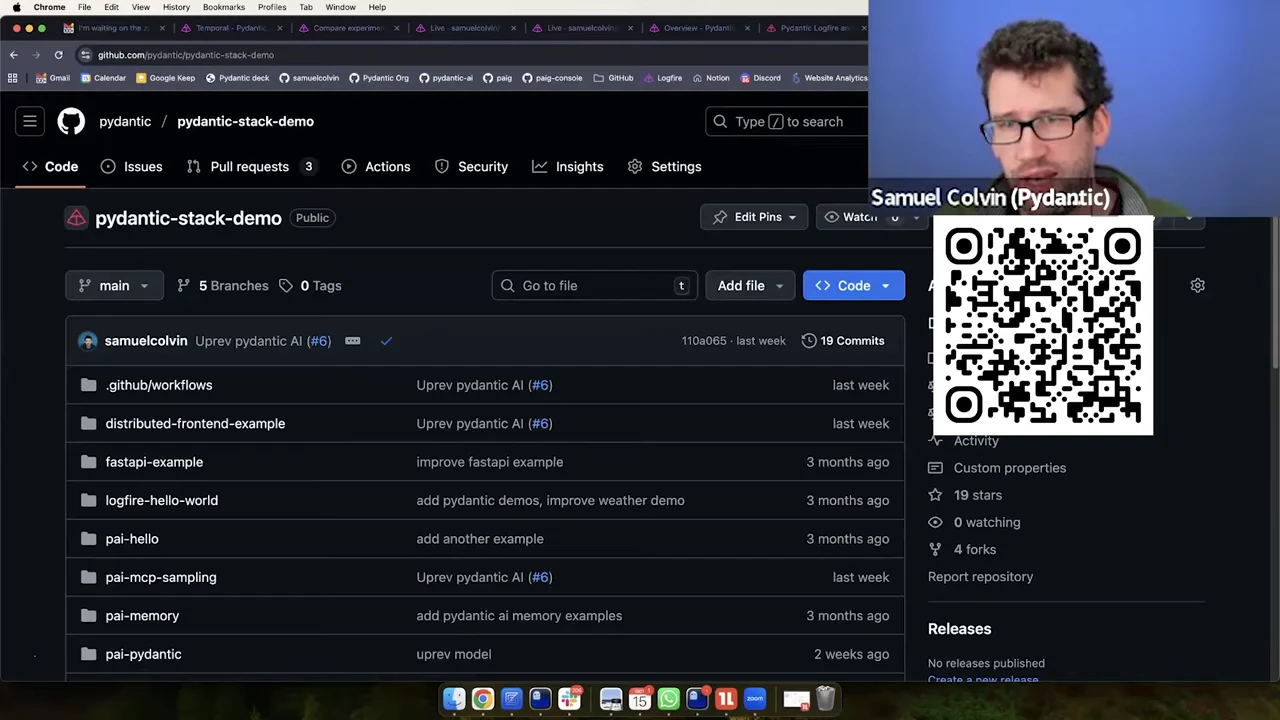Viewport: 1280px width, 720px height.
Task: Open Zoom from the Dock
Action: click(x=755, y=699)
